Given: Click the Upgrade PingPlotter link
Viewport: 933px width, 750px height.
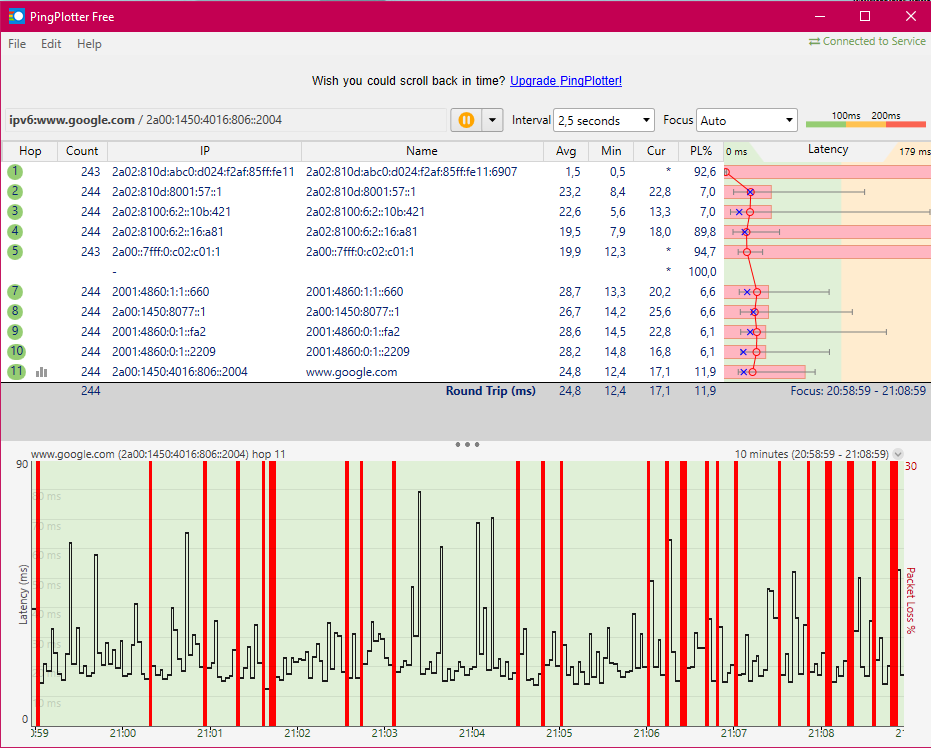Looking at the screenshot, I should [x=565, y=81].
